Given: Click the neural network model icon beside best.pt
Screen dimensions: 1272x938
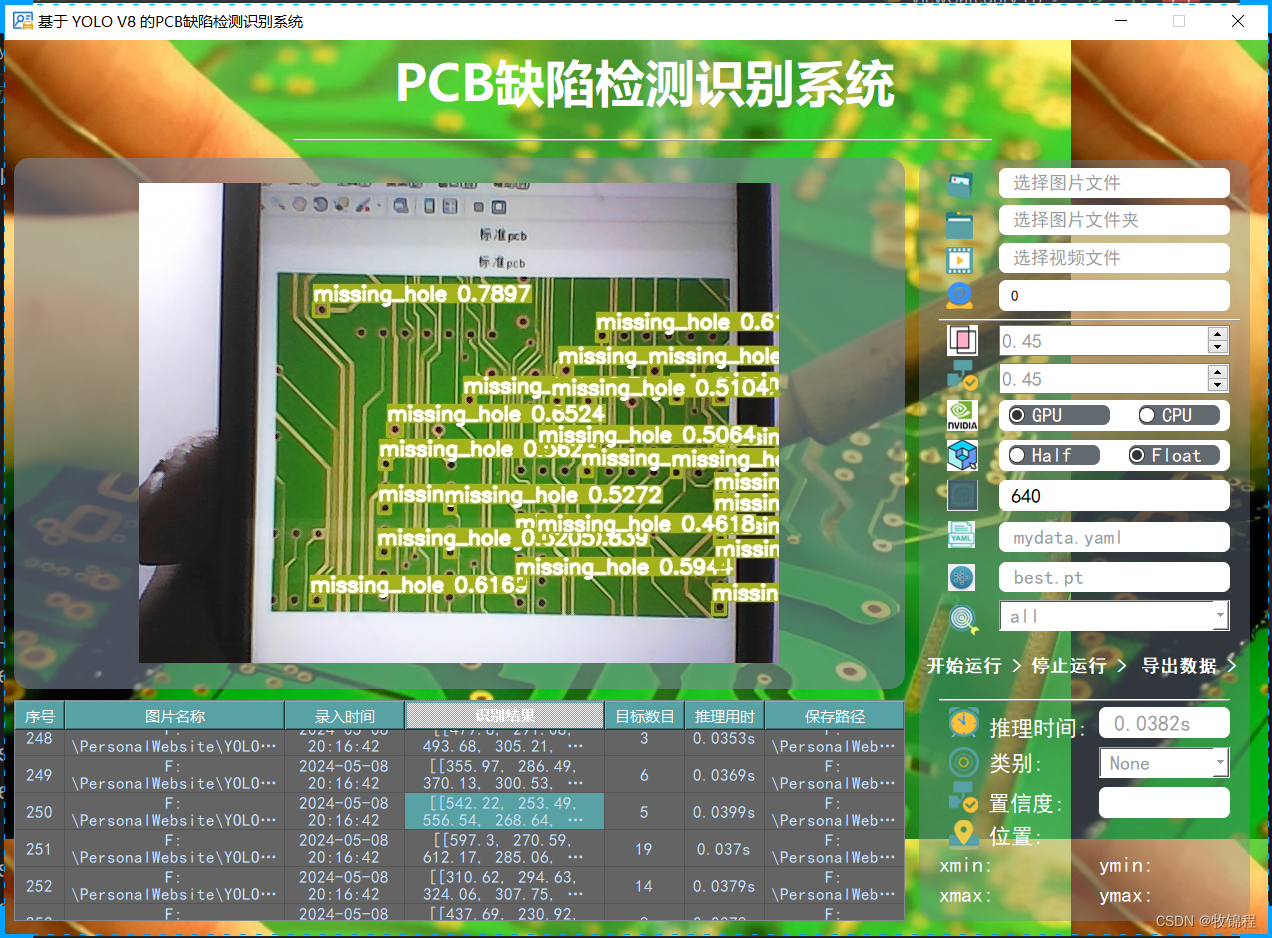Looking at the screenshot, I should coord(962,577).
